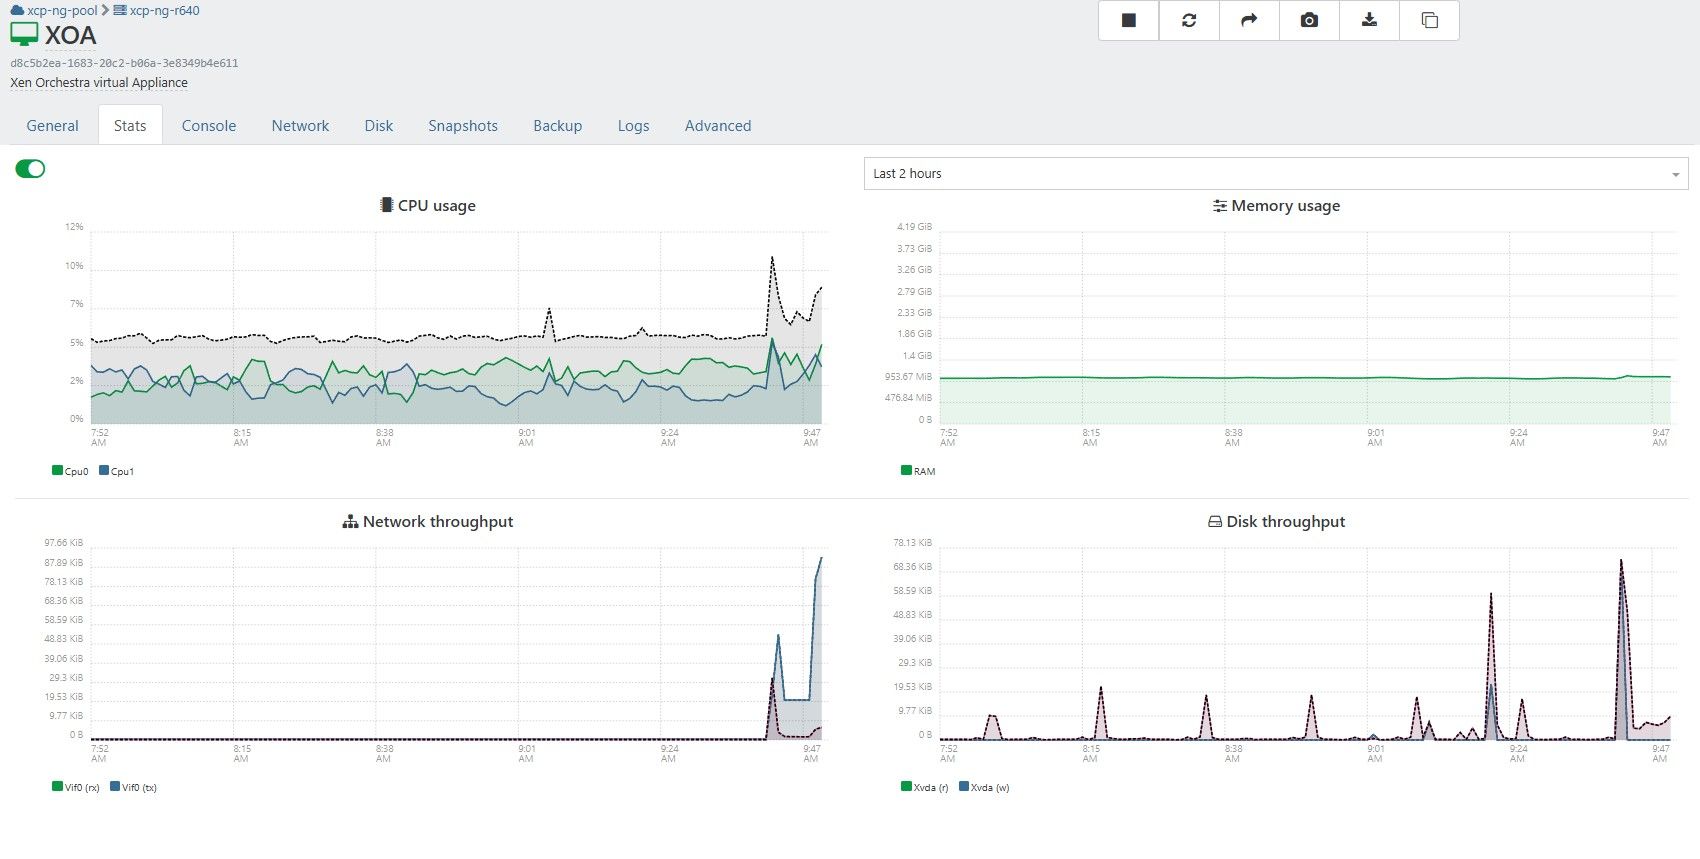
Task: Click the Copy VM icon
Action: 1429,20
